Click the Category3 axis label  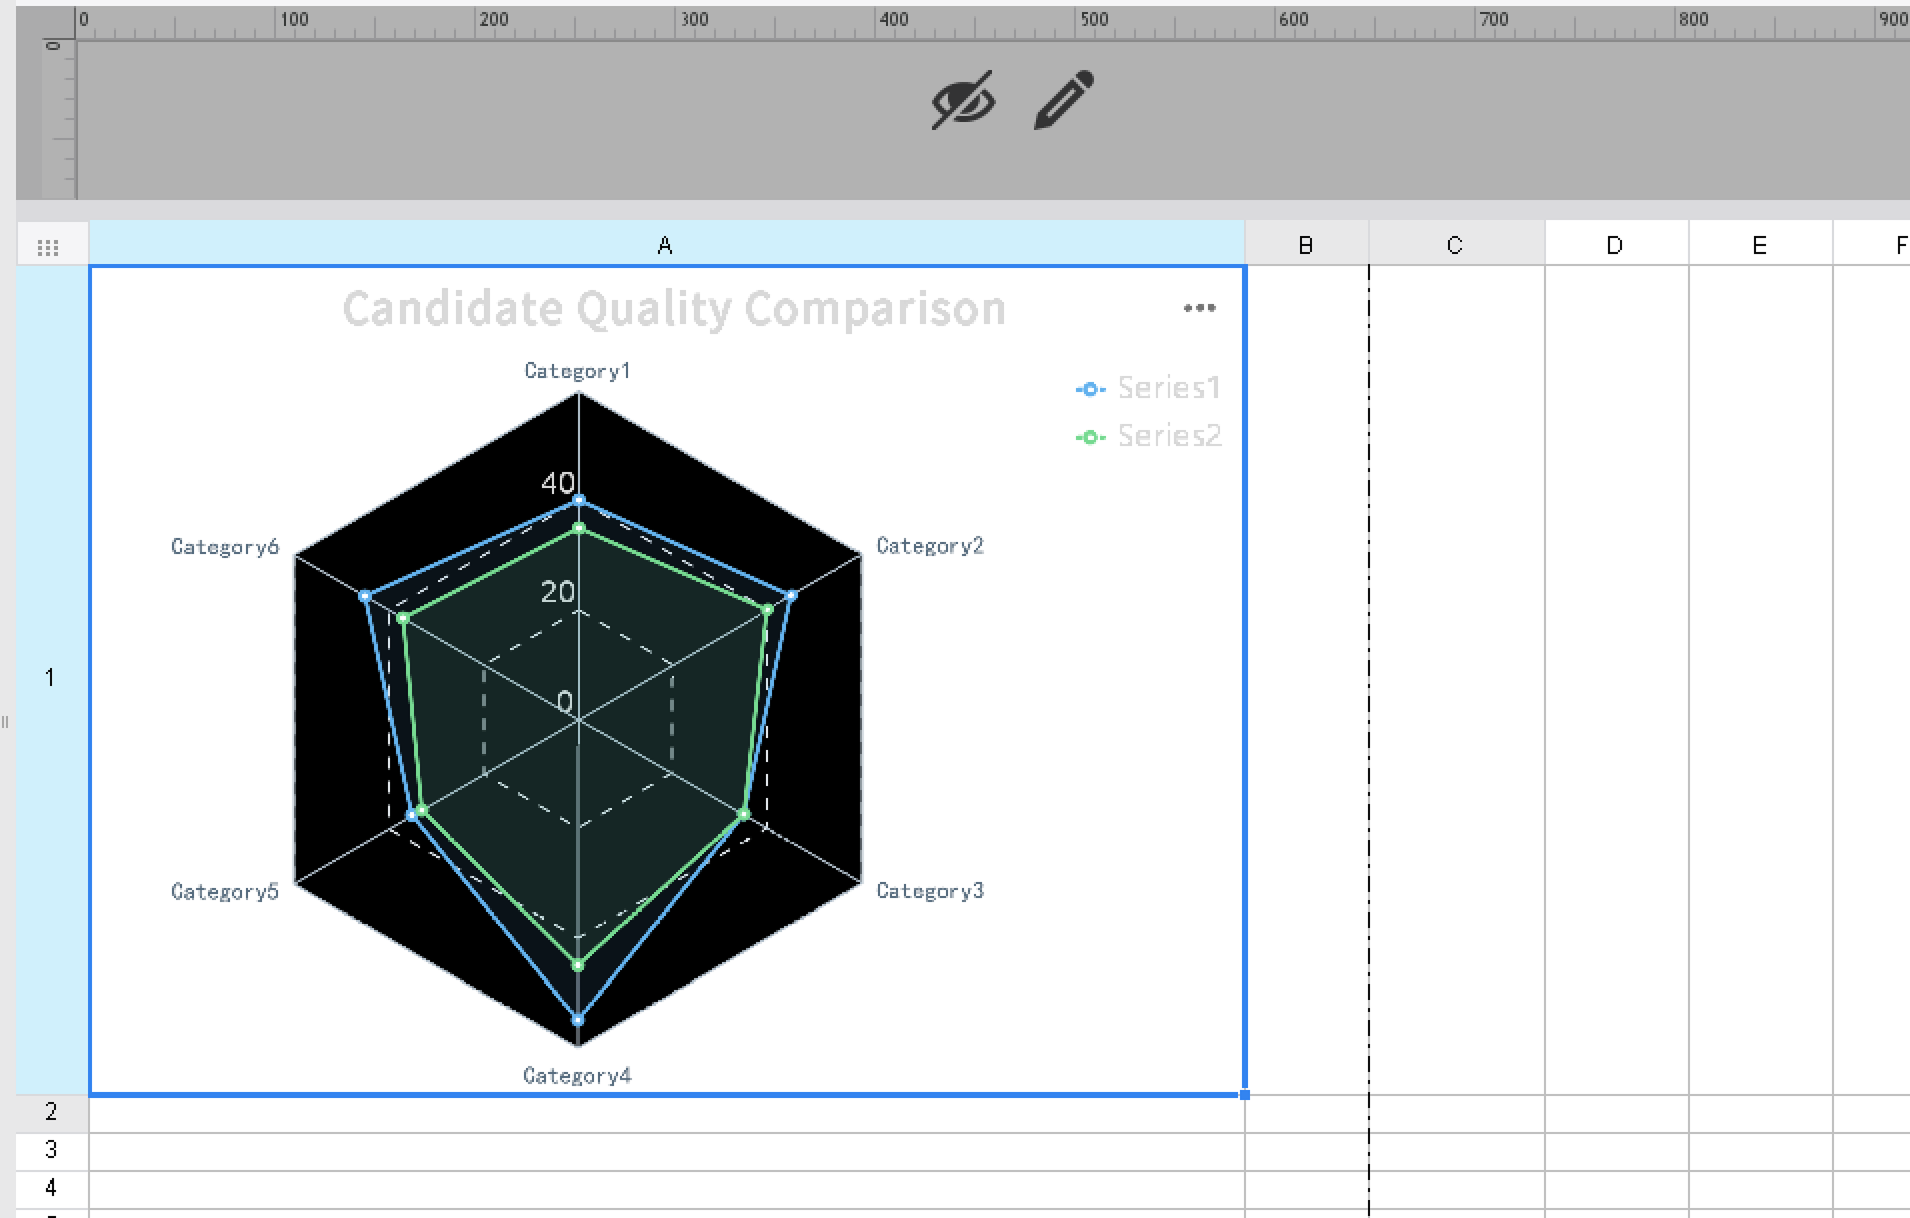tap(930, 891)
